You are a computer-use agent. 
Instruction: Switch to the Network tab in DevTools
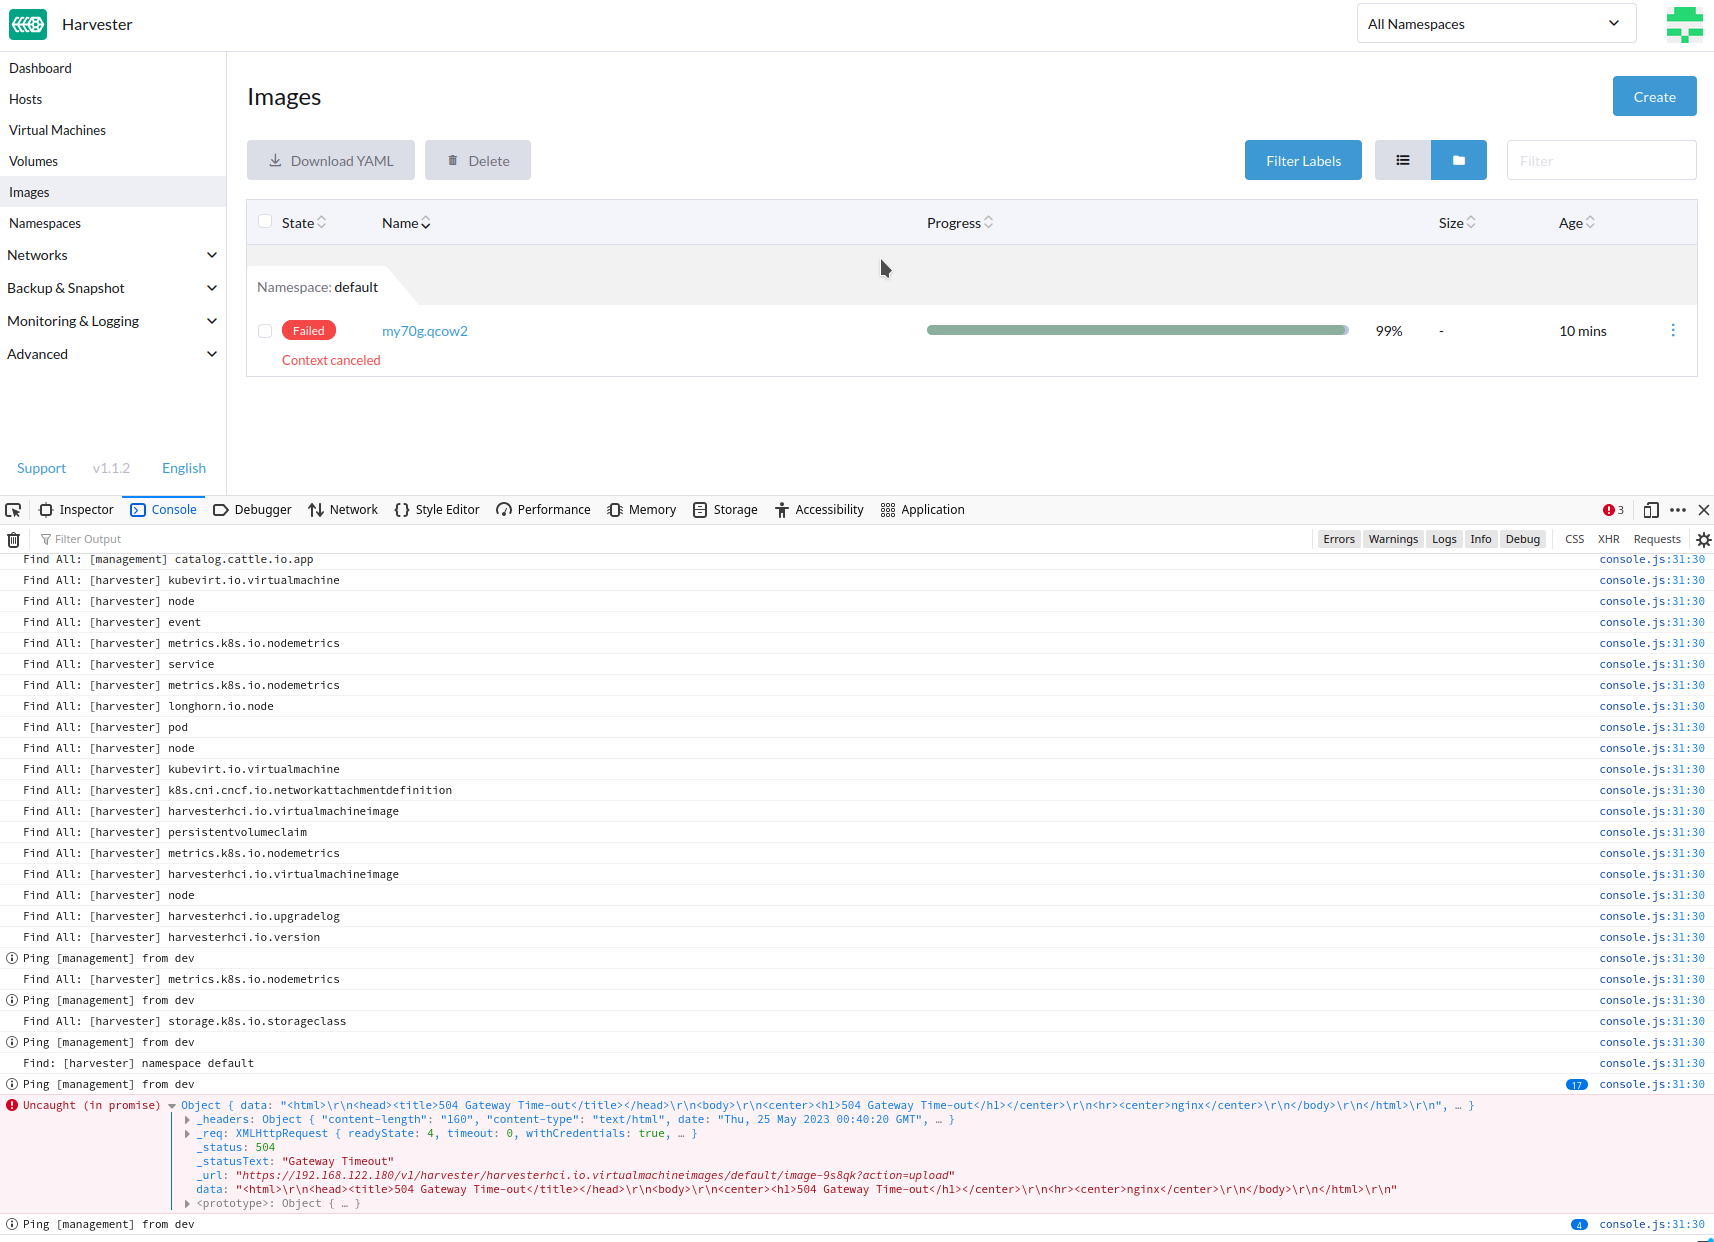[343, 509]
